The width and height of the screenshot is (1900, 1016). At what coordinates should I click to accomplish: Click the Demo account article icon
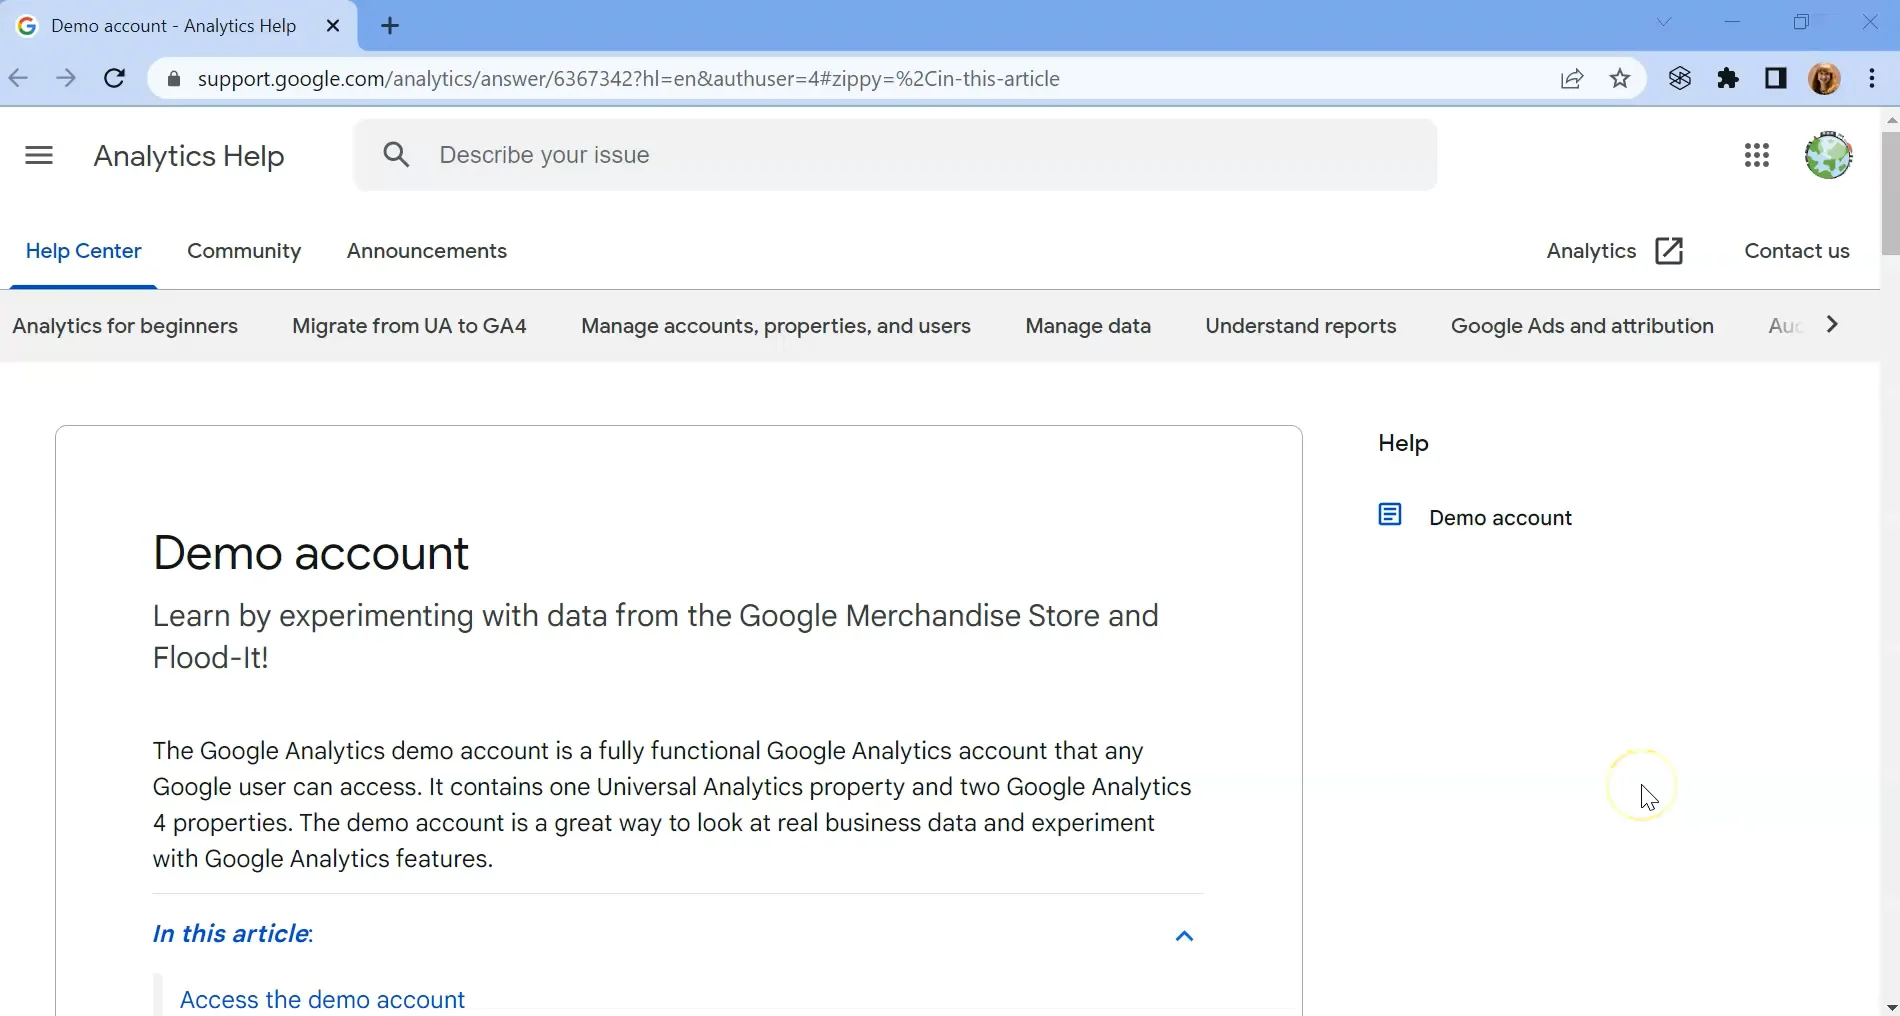1390,514
